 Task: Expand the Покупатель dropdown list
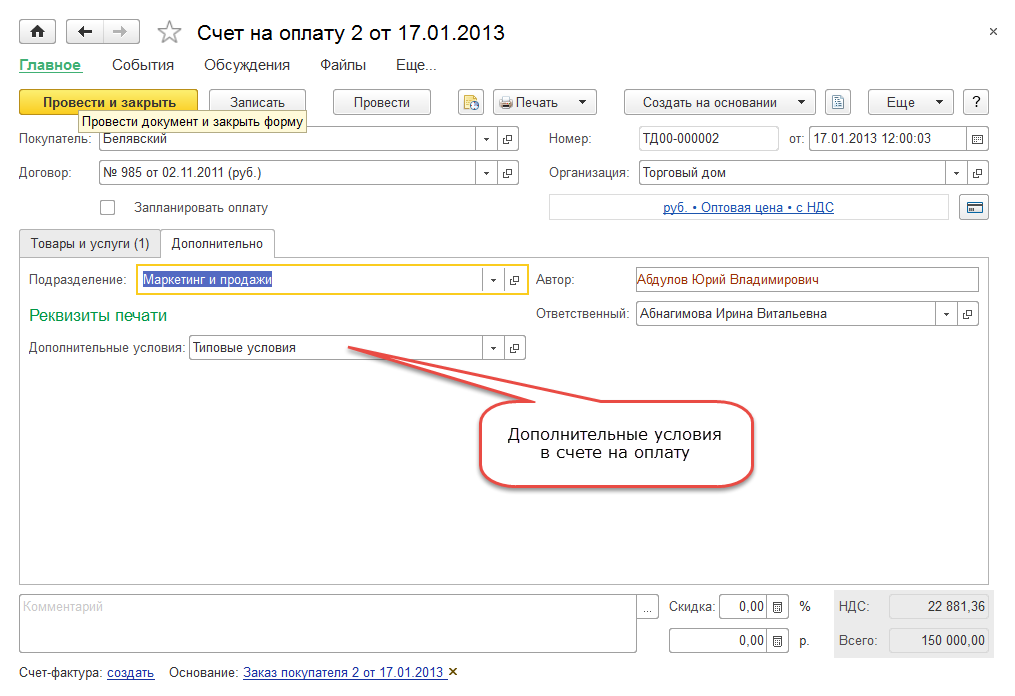[486, 139]
